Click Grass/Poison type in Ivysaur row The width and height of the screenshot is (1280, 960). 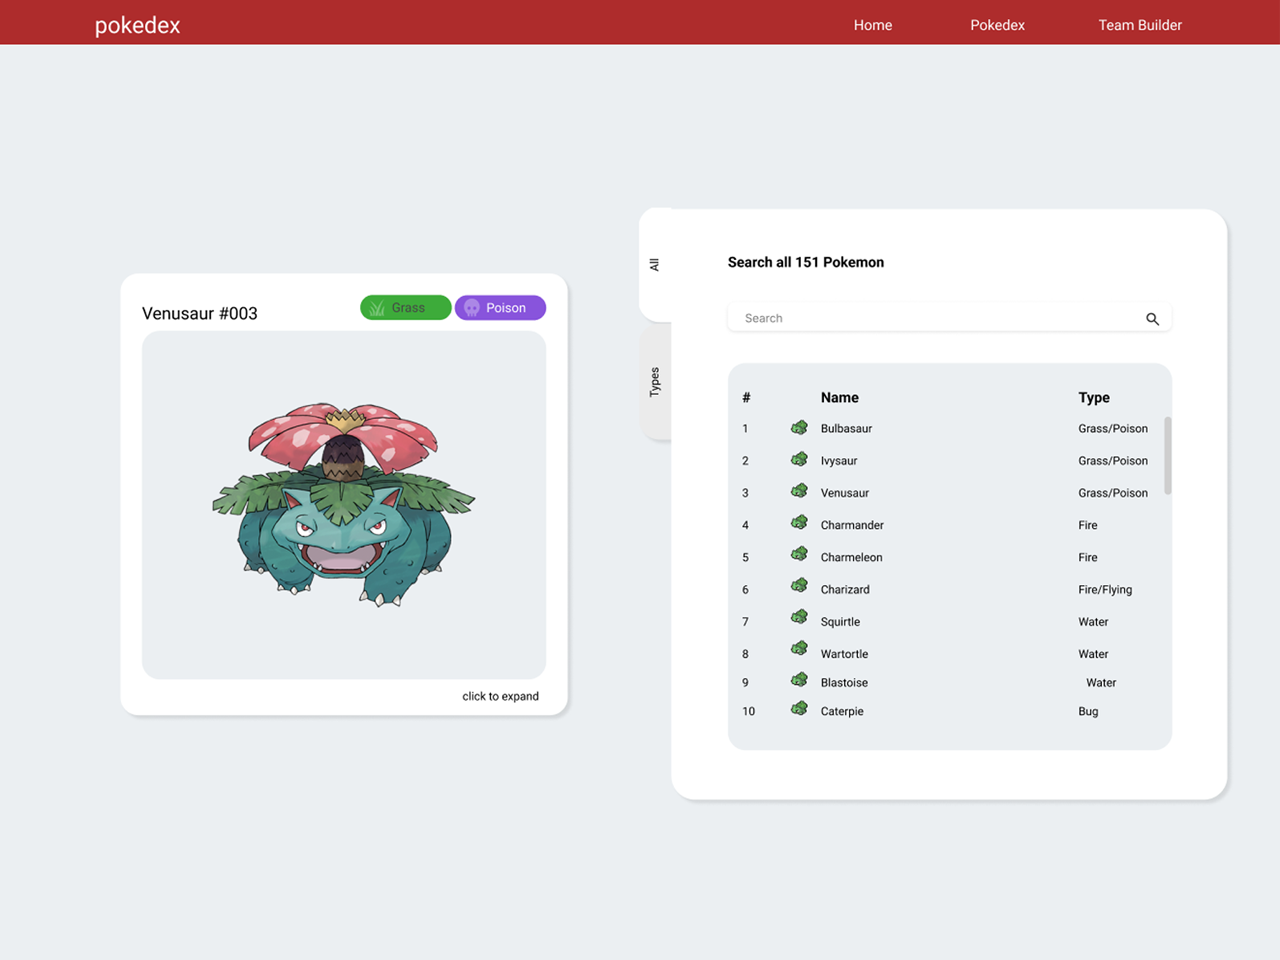point(1113,460)
